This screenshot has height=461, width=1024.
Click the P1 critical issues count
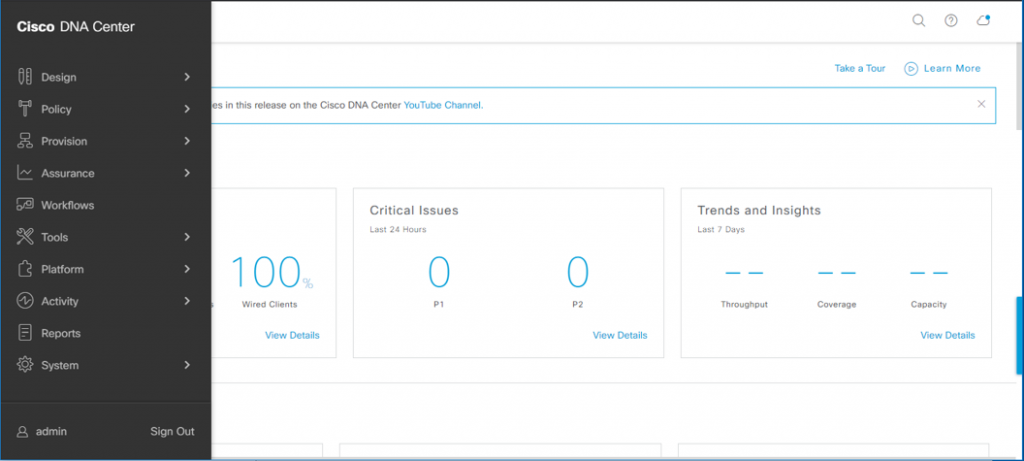point(439,273)
